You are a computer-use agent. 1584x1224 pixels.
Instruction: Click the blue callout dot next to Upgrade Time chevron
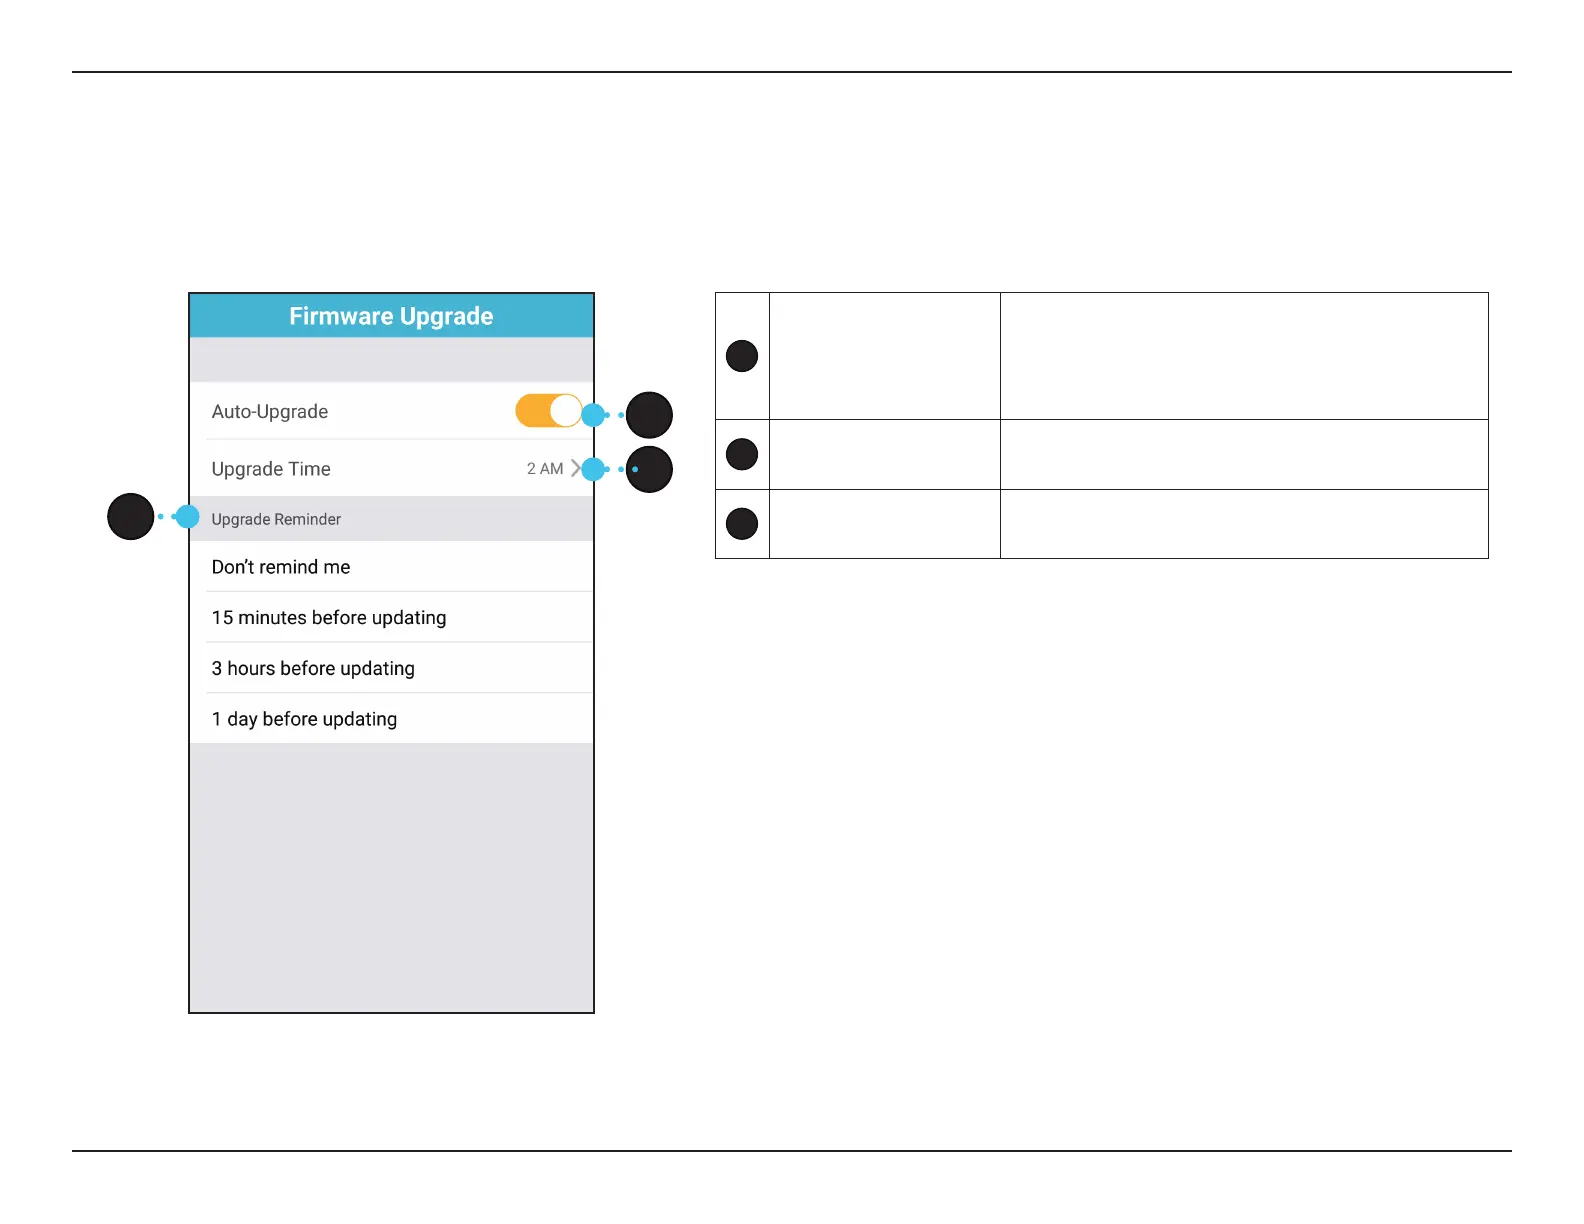[x=594, y=469]
